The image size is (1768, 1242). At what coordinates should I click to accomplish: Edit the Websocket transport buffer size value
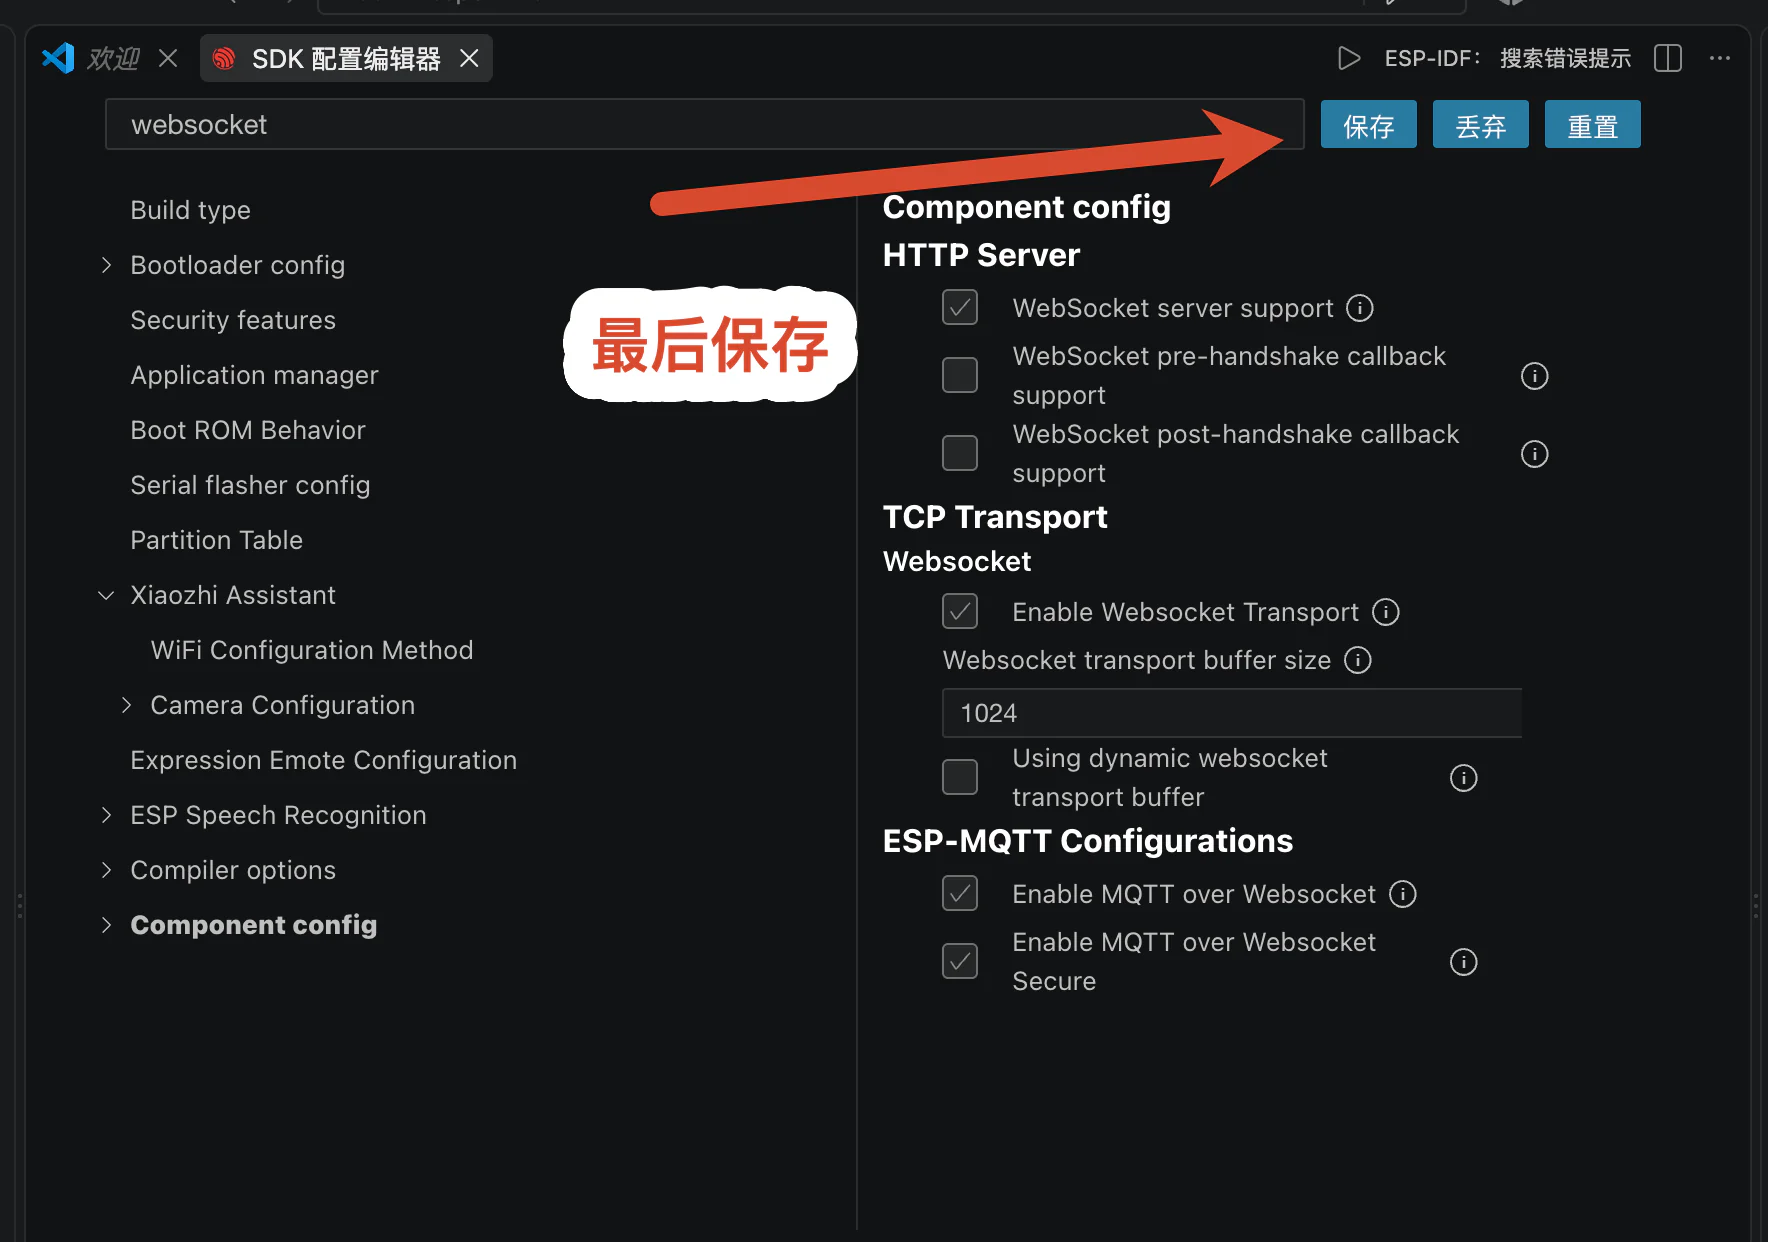pyautogui.click(x=1232, y=713)
